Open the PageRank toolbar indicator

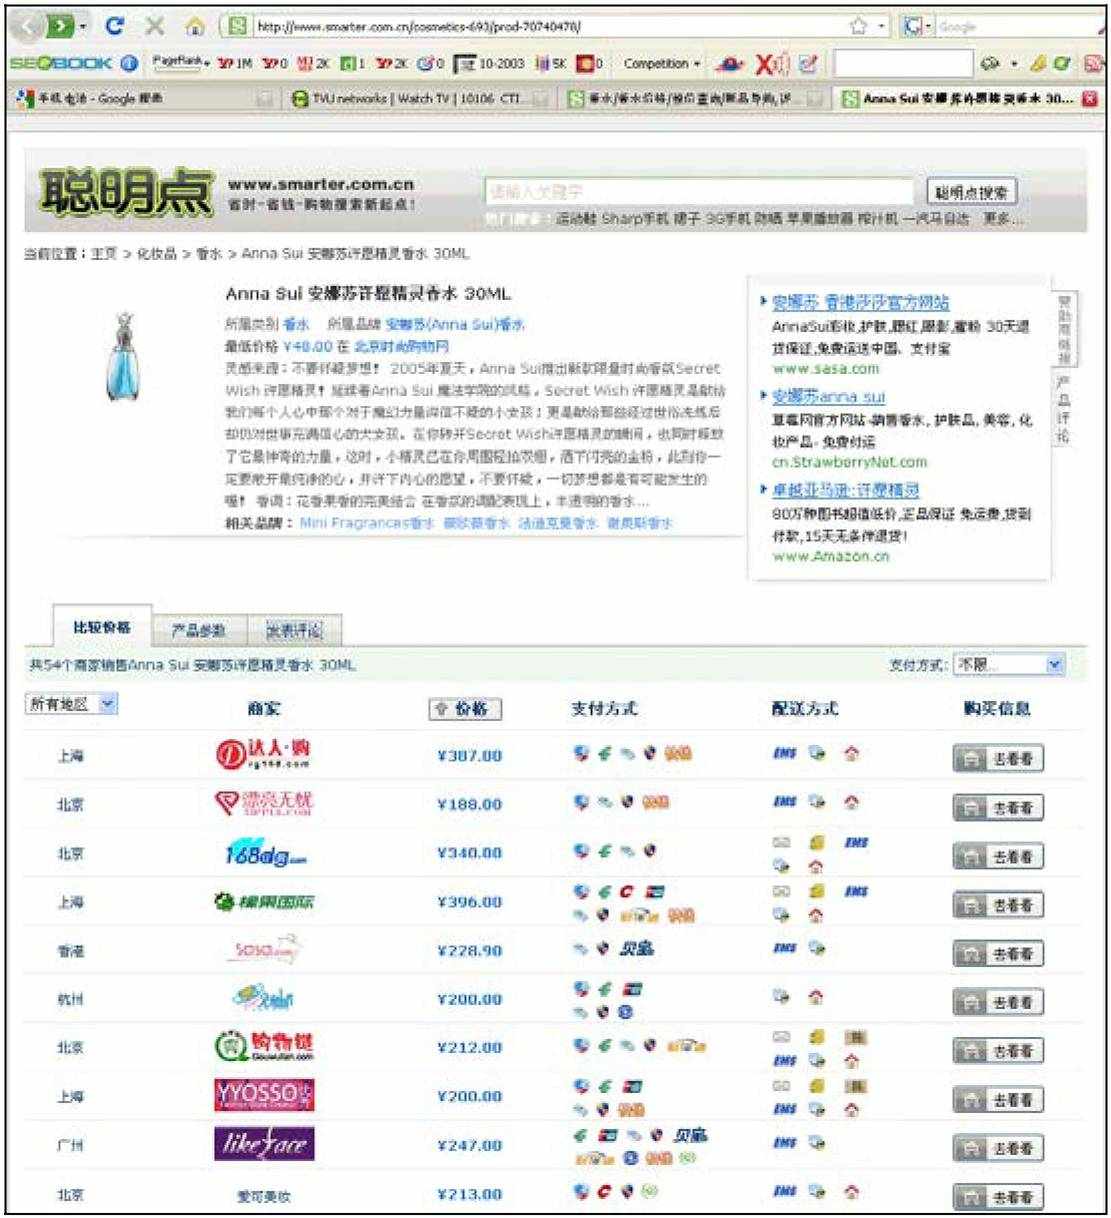pos(181,62)
